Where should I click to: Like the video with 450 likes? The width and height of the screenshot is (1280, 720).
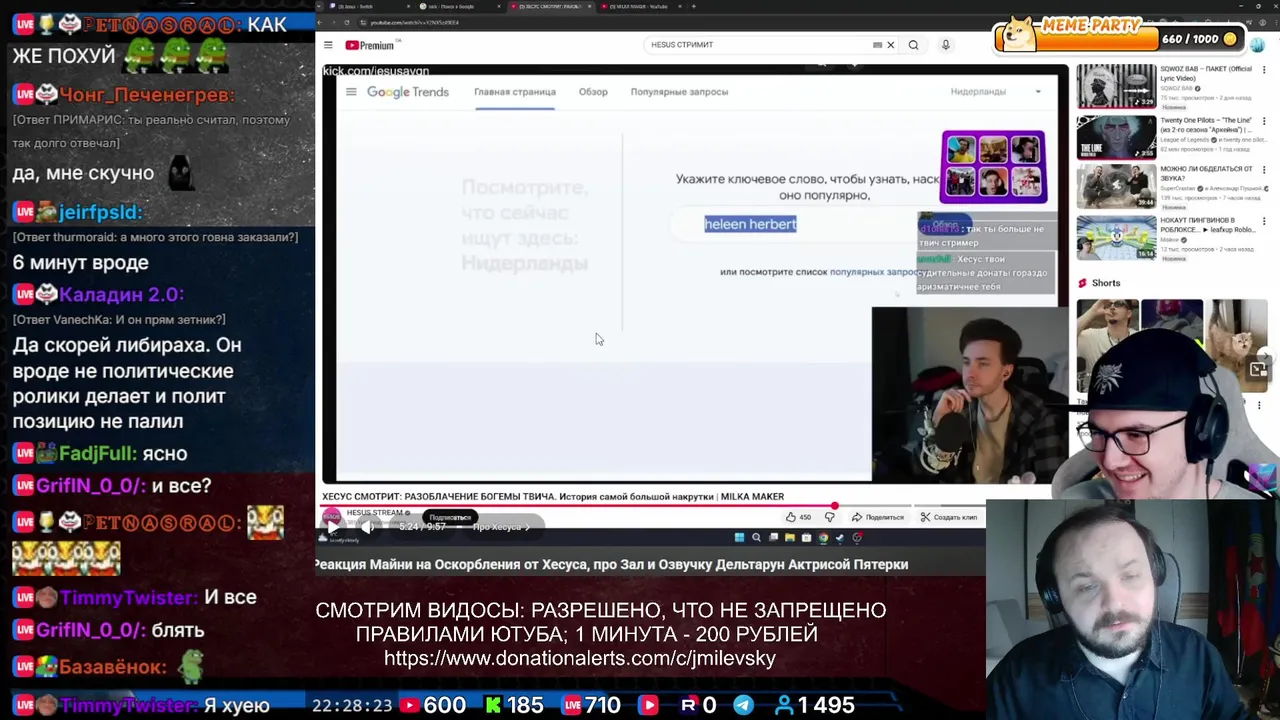798,517
